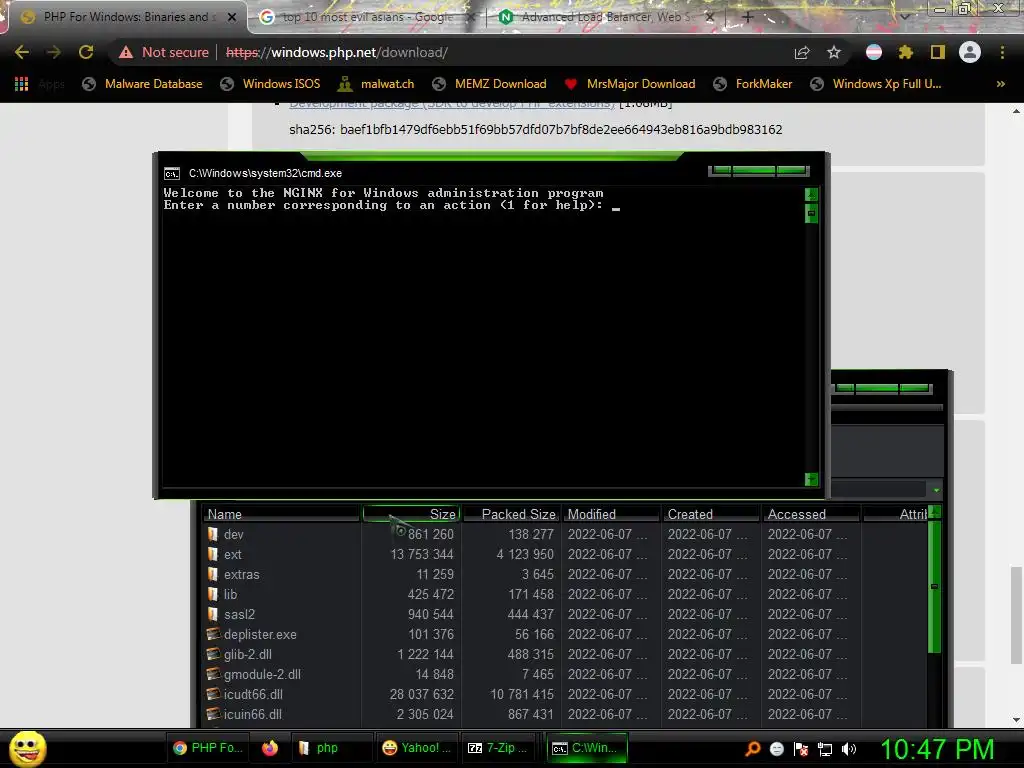Select glib-2.dll in 7-Zip list

click(248, 654)
